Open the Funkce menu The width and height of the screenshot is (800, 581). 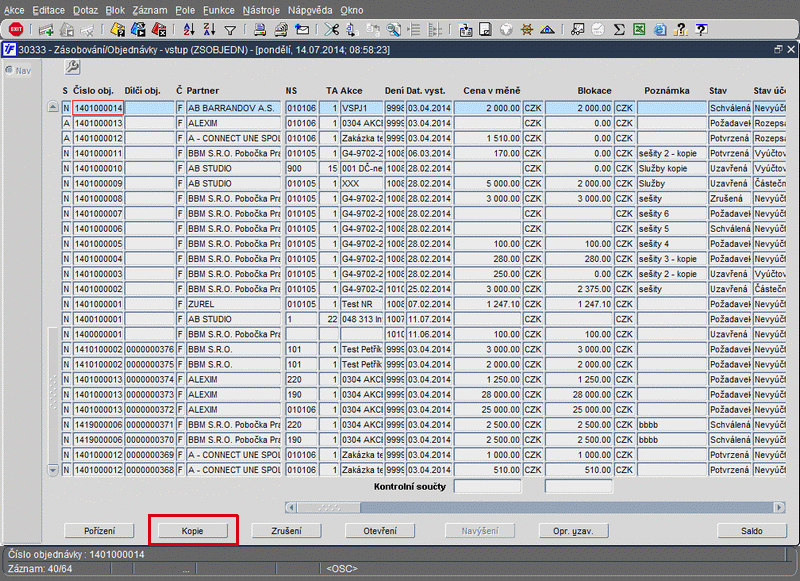pyautogui.click(x=219, y=10)
